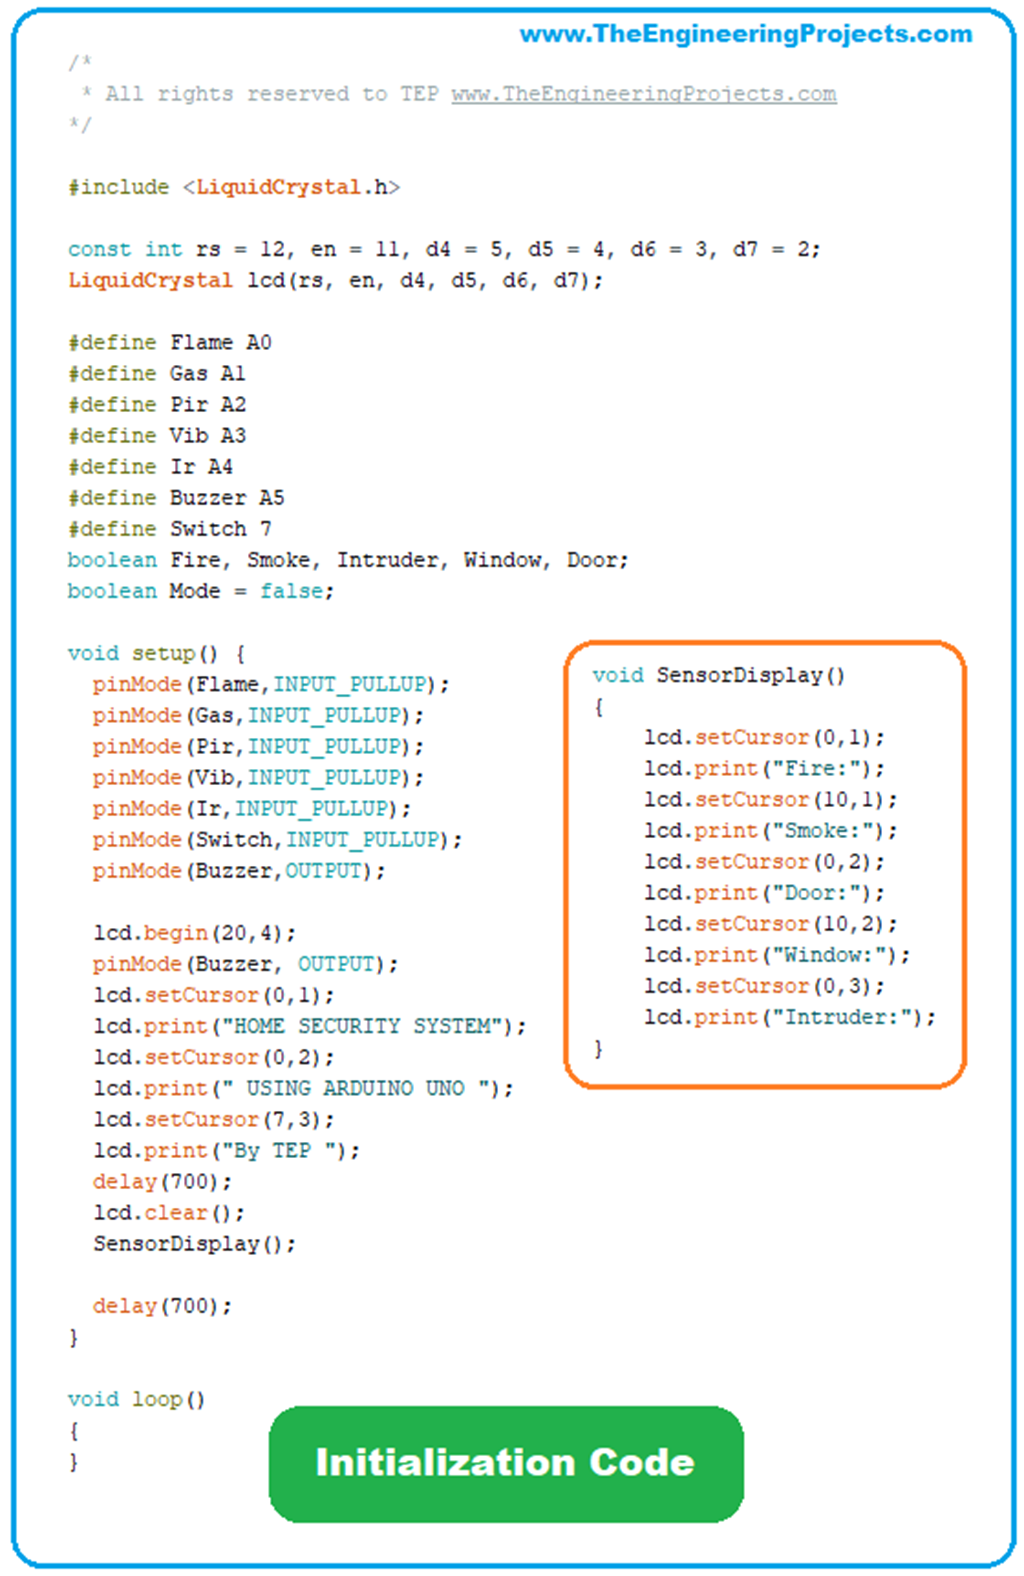
Task: Click the lcd.clear() statement
Action: point(169,1212)
